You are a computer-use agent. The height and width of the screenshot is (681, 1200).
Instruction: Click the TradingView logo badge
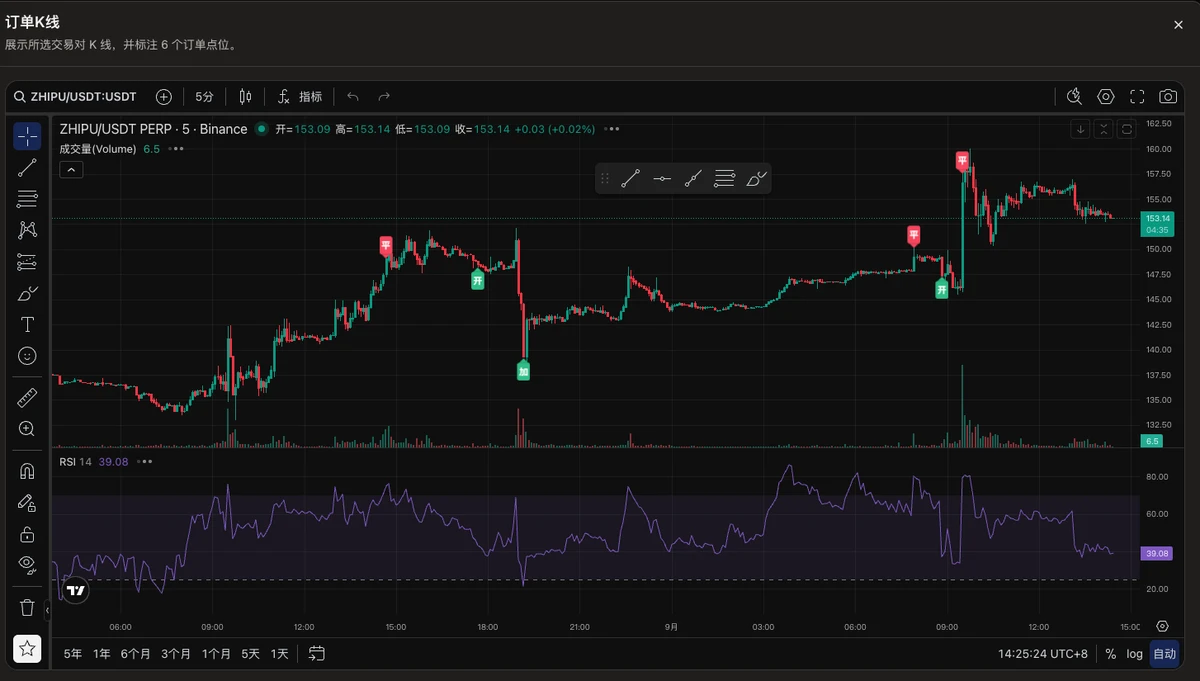point(75,591)
